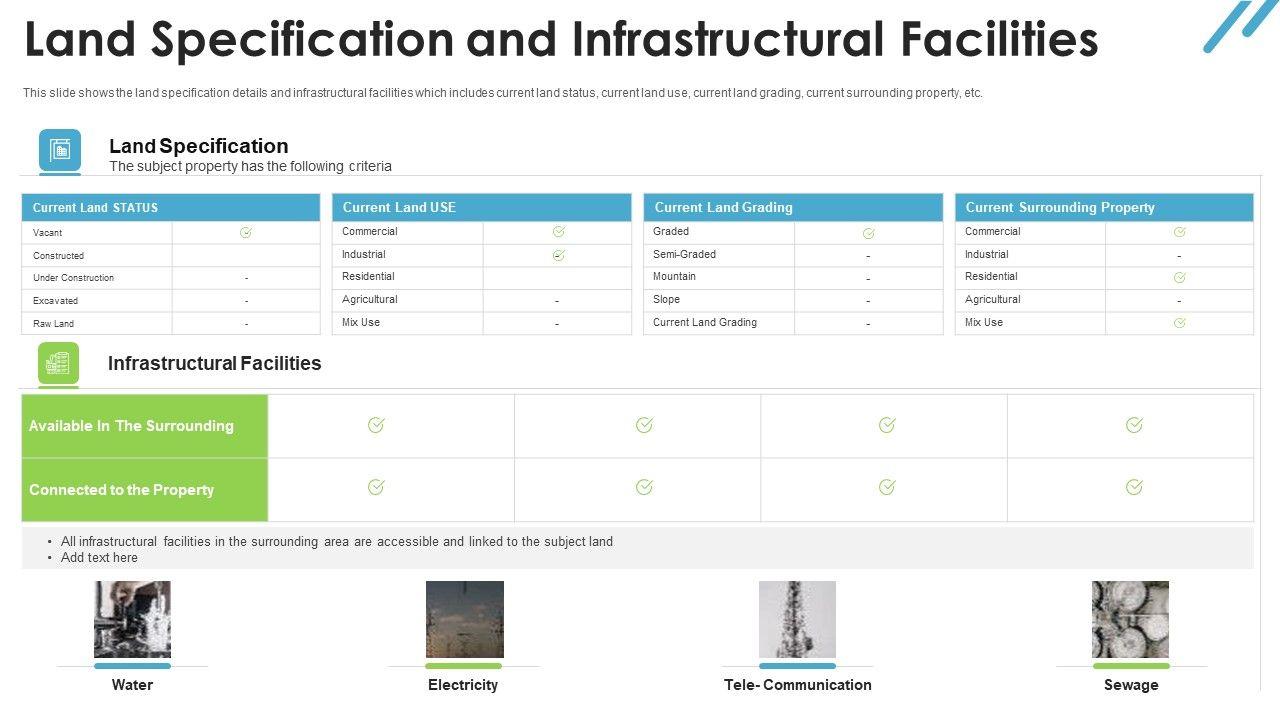Click the Constructed row label
The width and height of the screenshot is (1280, 720).
point(58,256)
